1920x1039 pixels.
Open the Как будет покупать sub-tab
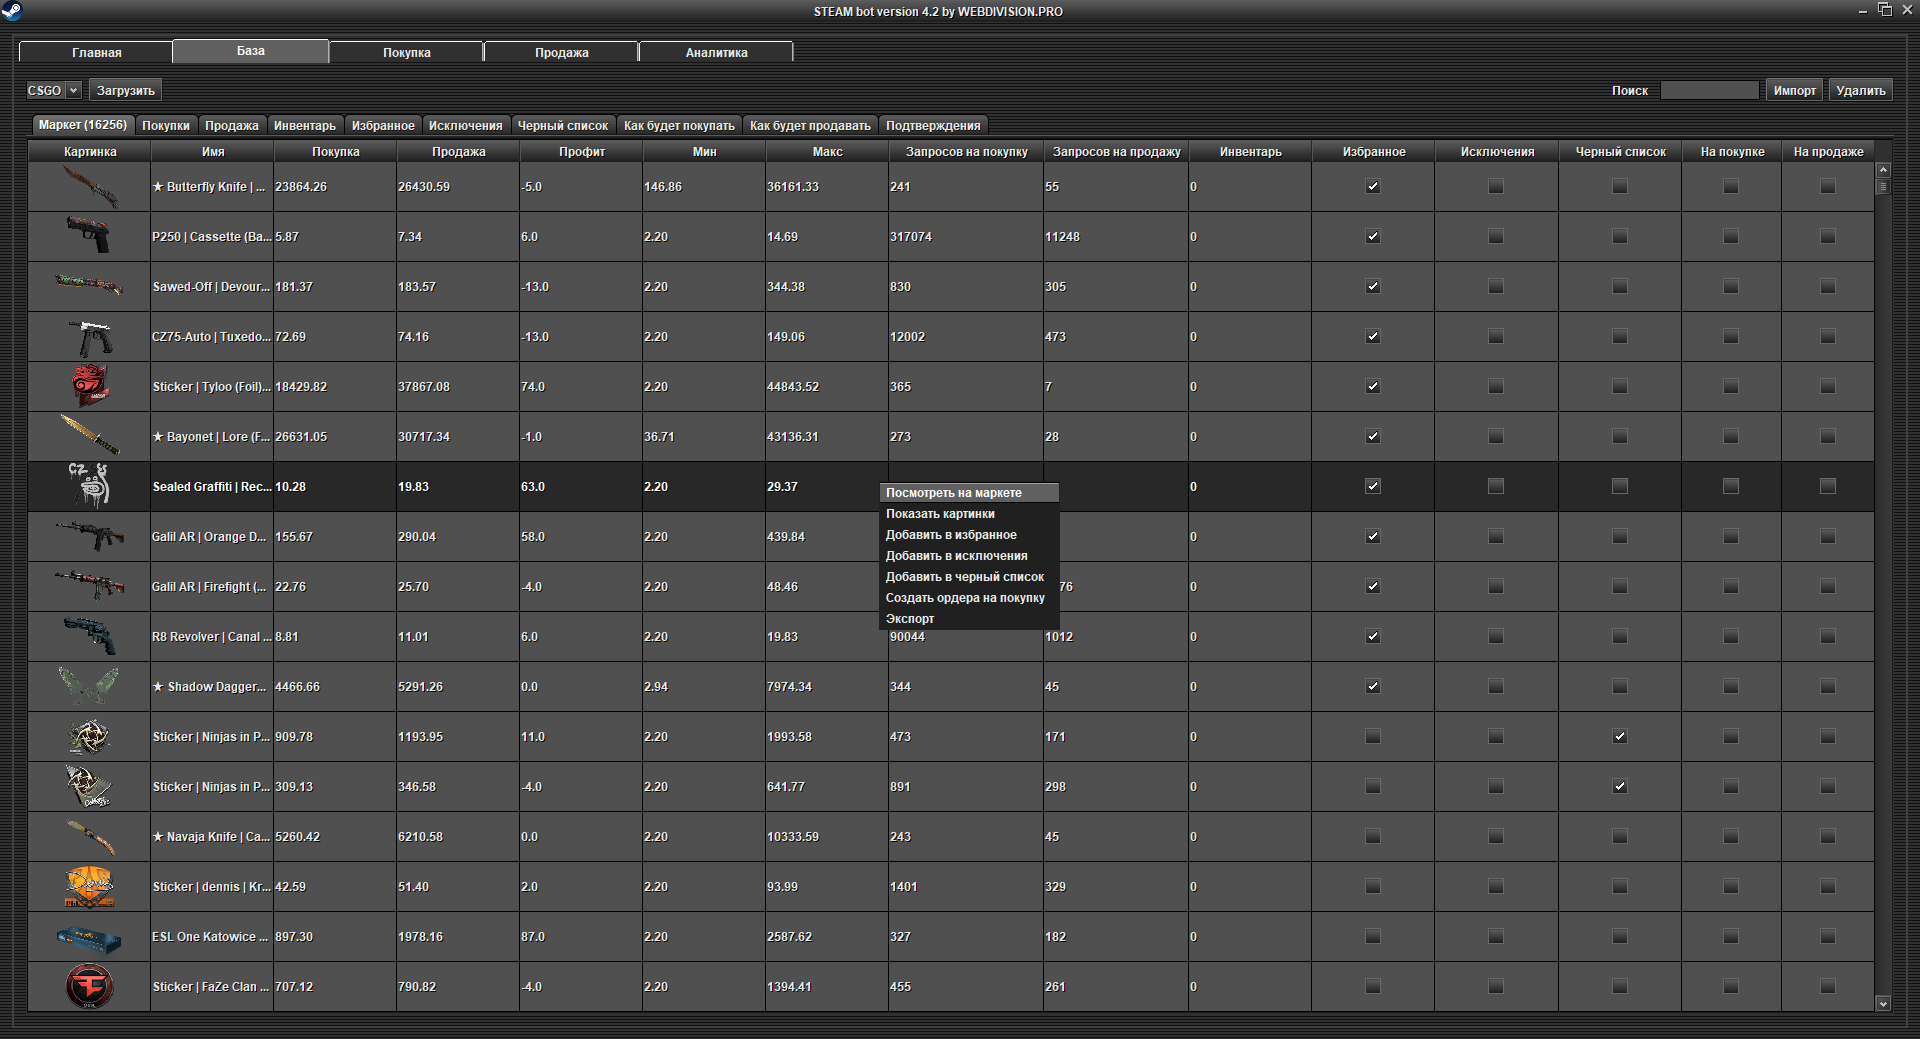pos(679,126)
